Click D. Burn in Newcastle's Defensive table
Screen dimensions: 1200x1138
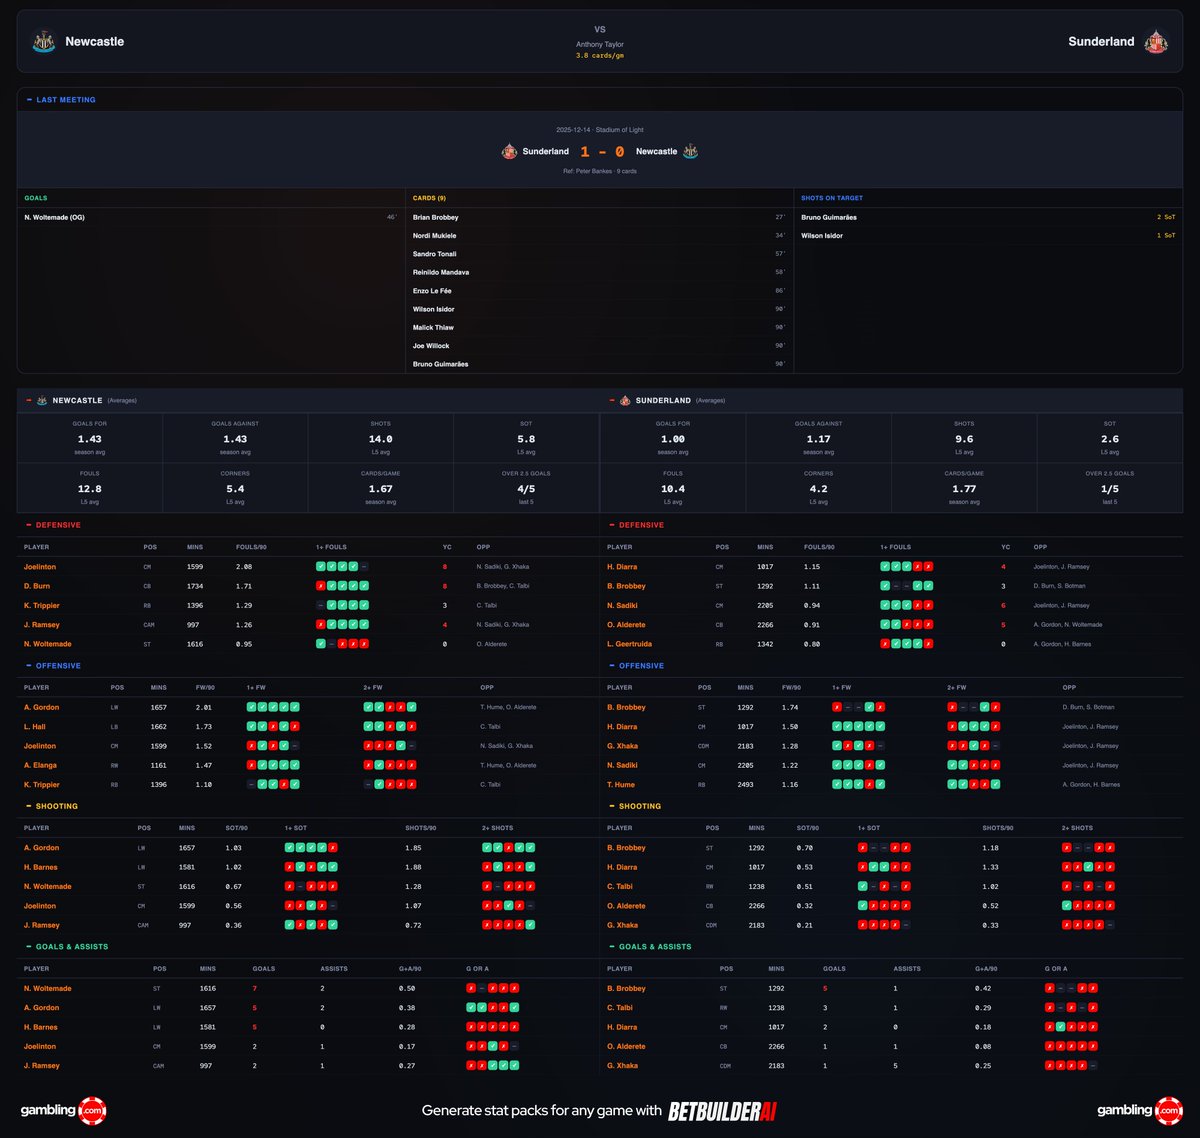pos(37,586)
